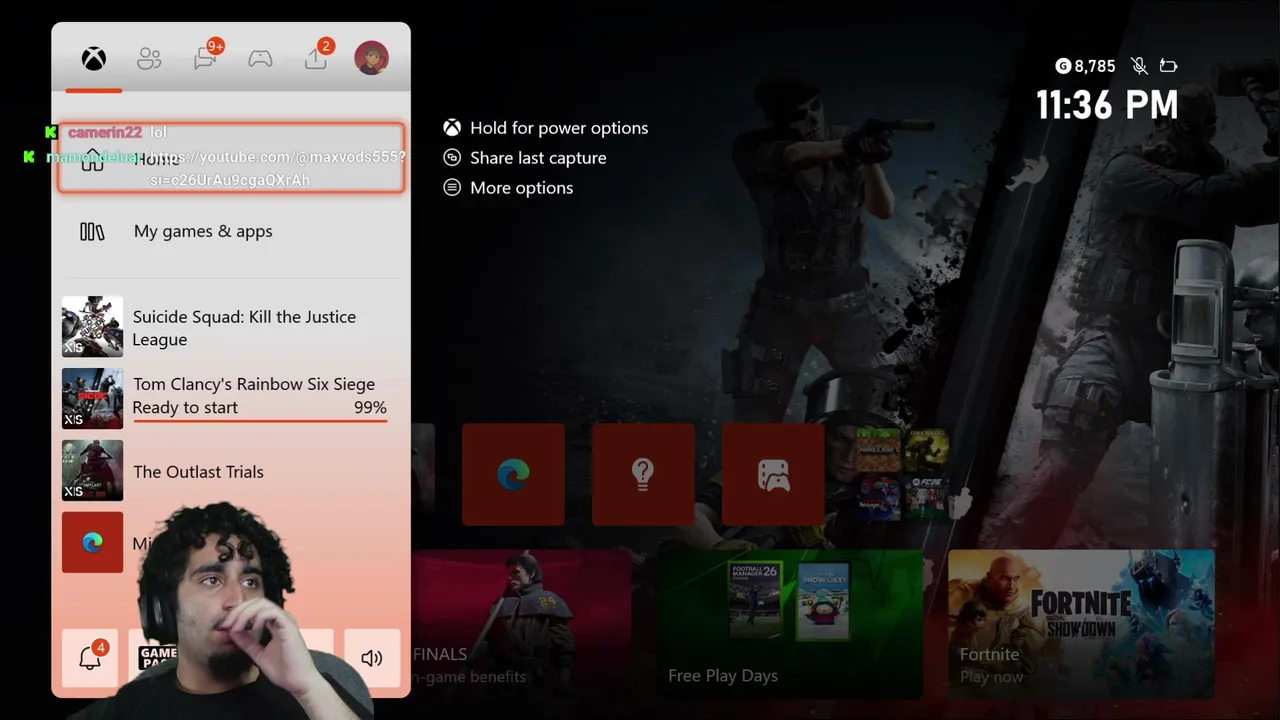Open the Chats tab with 9+ badge
The height and width of the screenshot is (720, 1280).
(x=206, y=58)
